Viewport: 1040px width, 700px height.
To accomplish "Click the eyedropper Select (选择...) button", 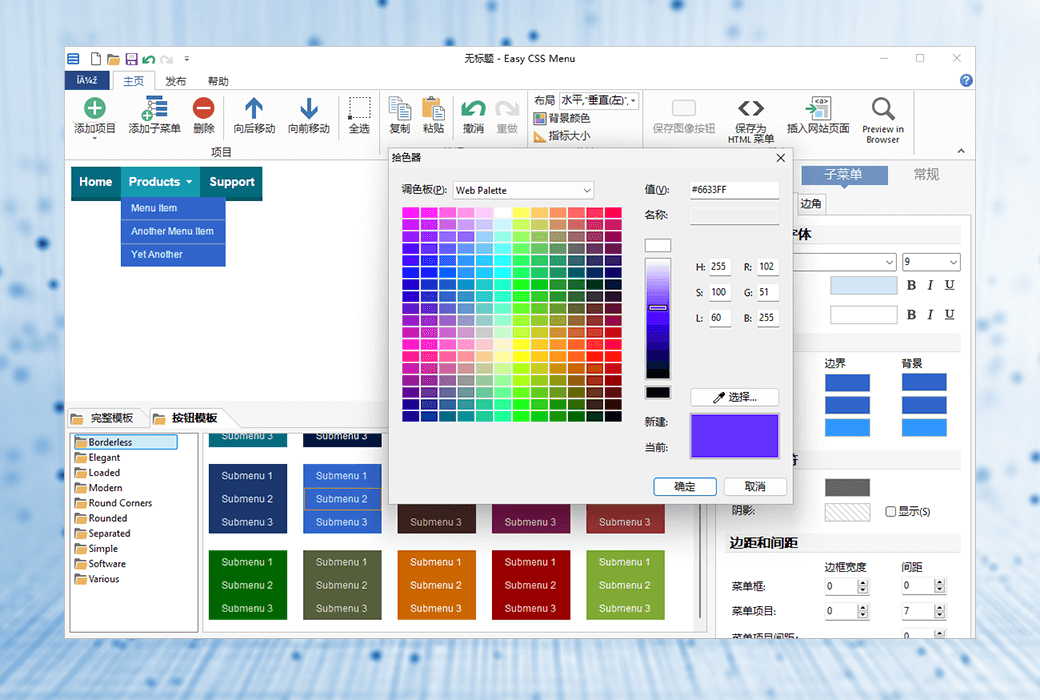I will click(x=734, y=397).
